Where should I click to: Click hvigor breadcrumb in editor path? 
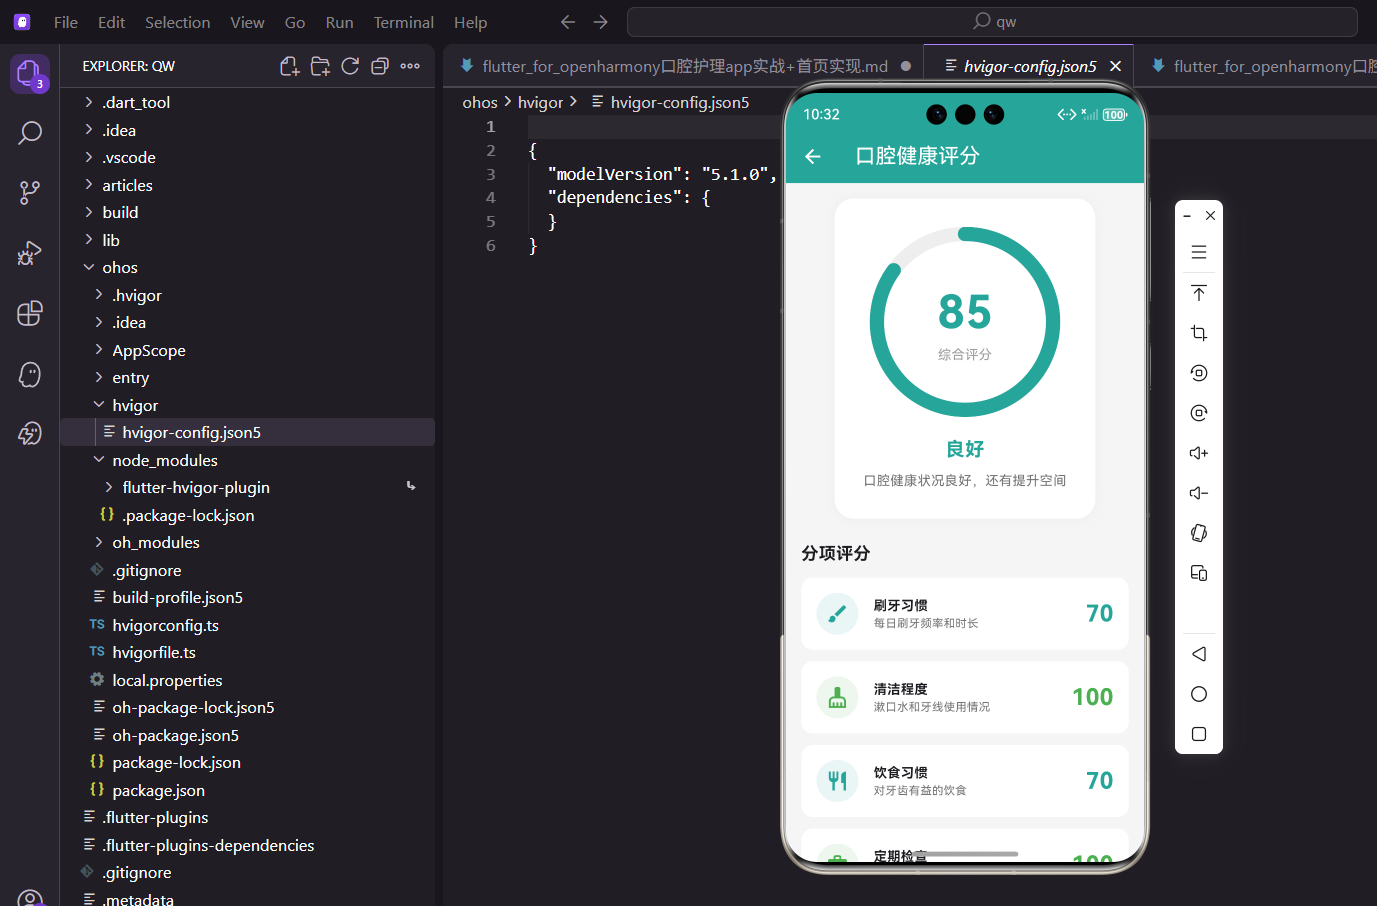[541, 102]
